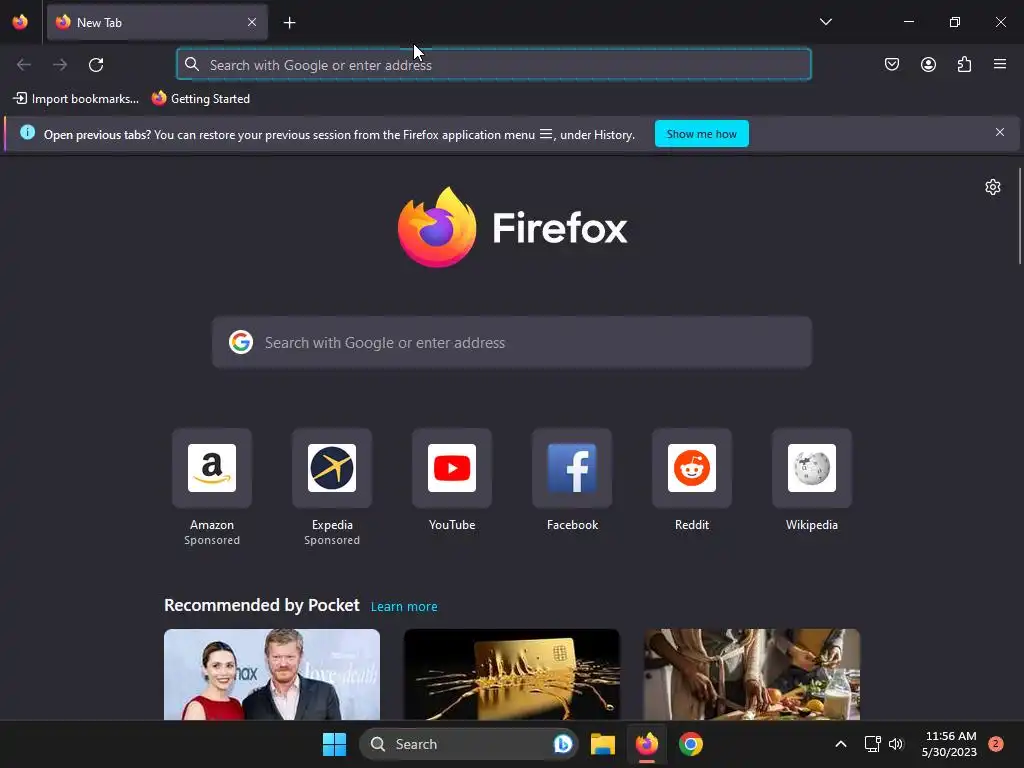Open the network status tray icon
The height and width of the screenshot is (768, 1024).
872,744
